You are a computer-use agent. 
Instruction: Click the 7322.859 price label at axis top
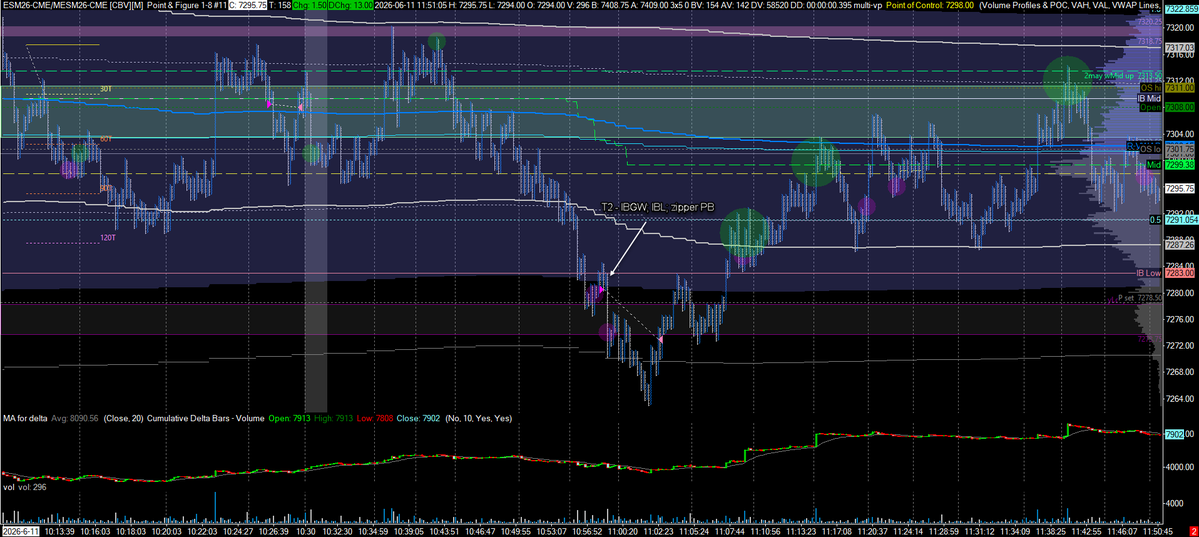tap(1181, 7)
